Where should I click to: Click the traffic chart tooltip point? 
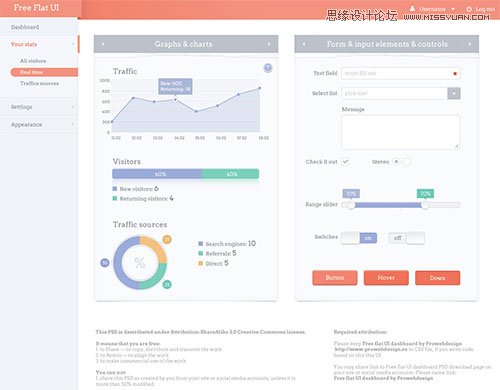click(x=176, y=100)
